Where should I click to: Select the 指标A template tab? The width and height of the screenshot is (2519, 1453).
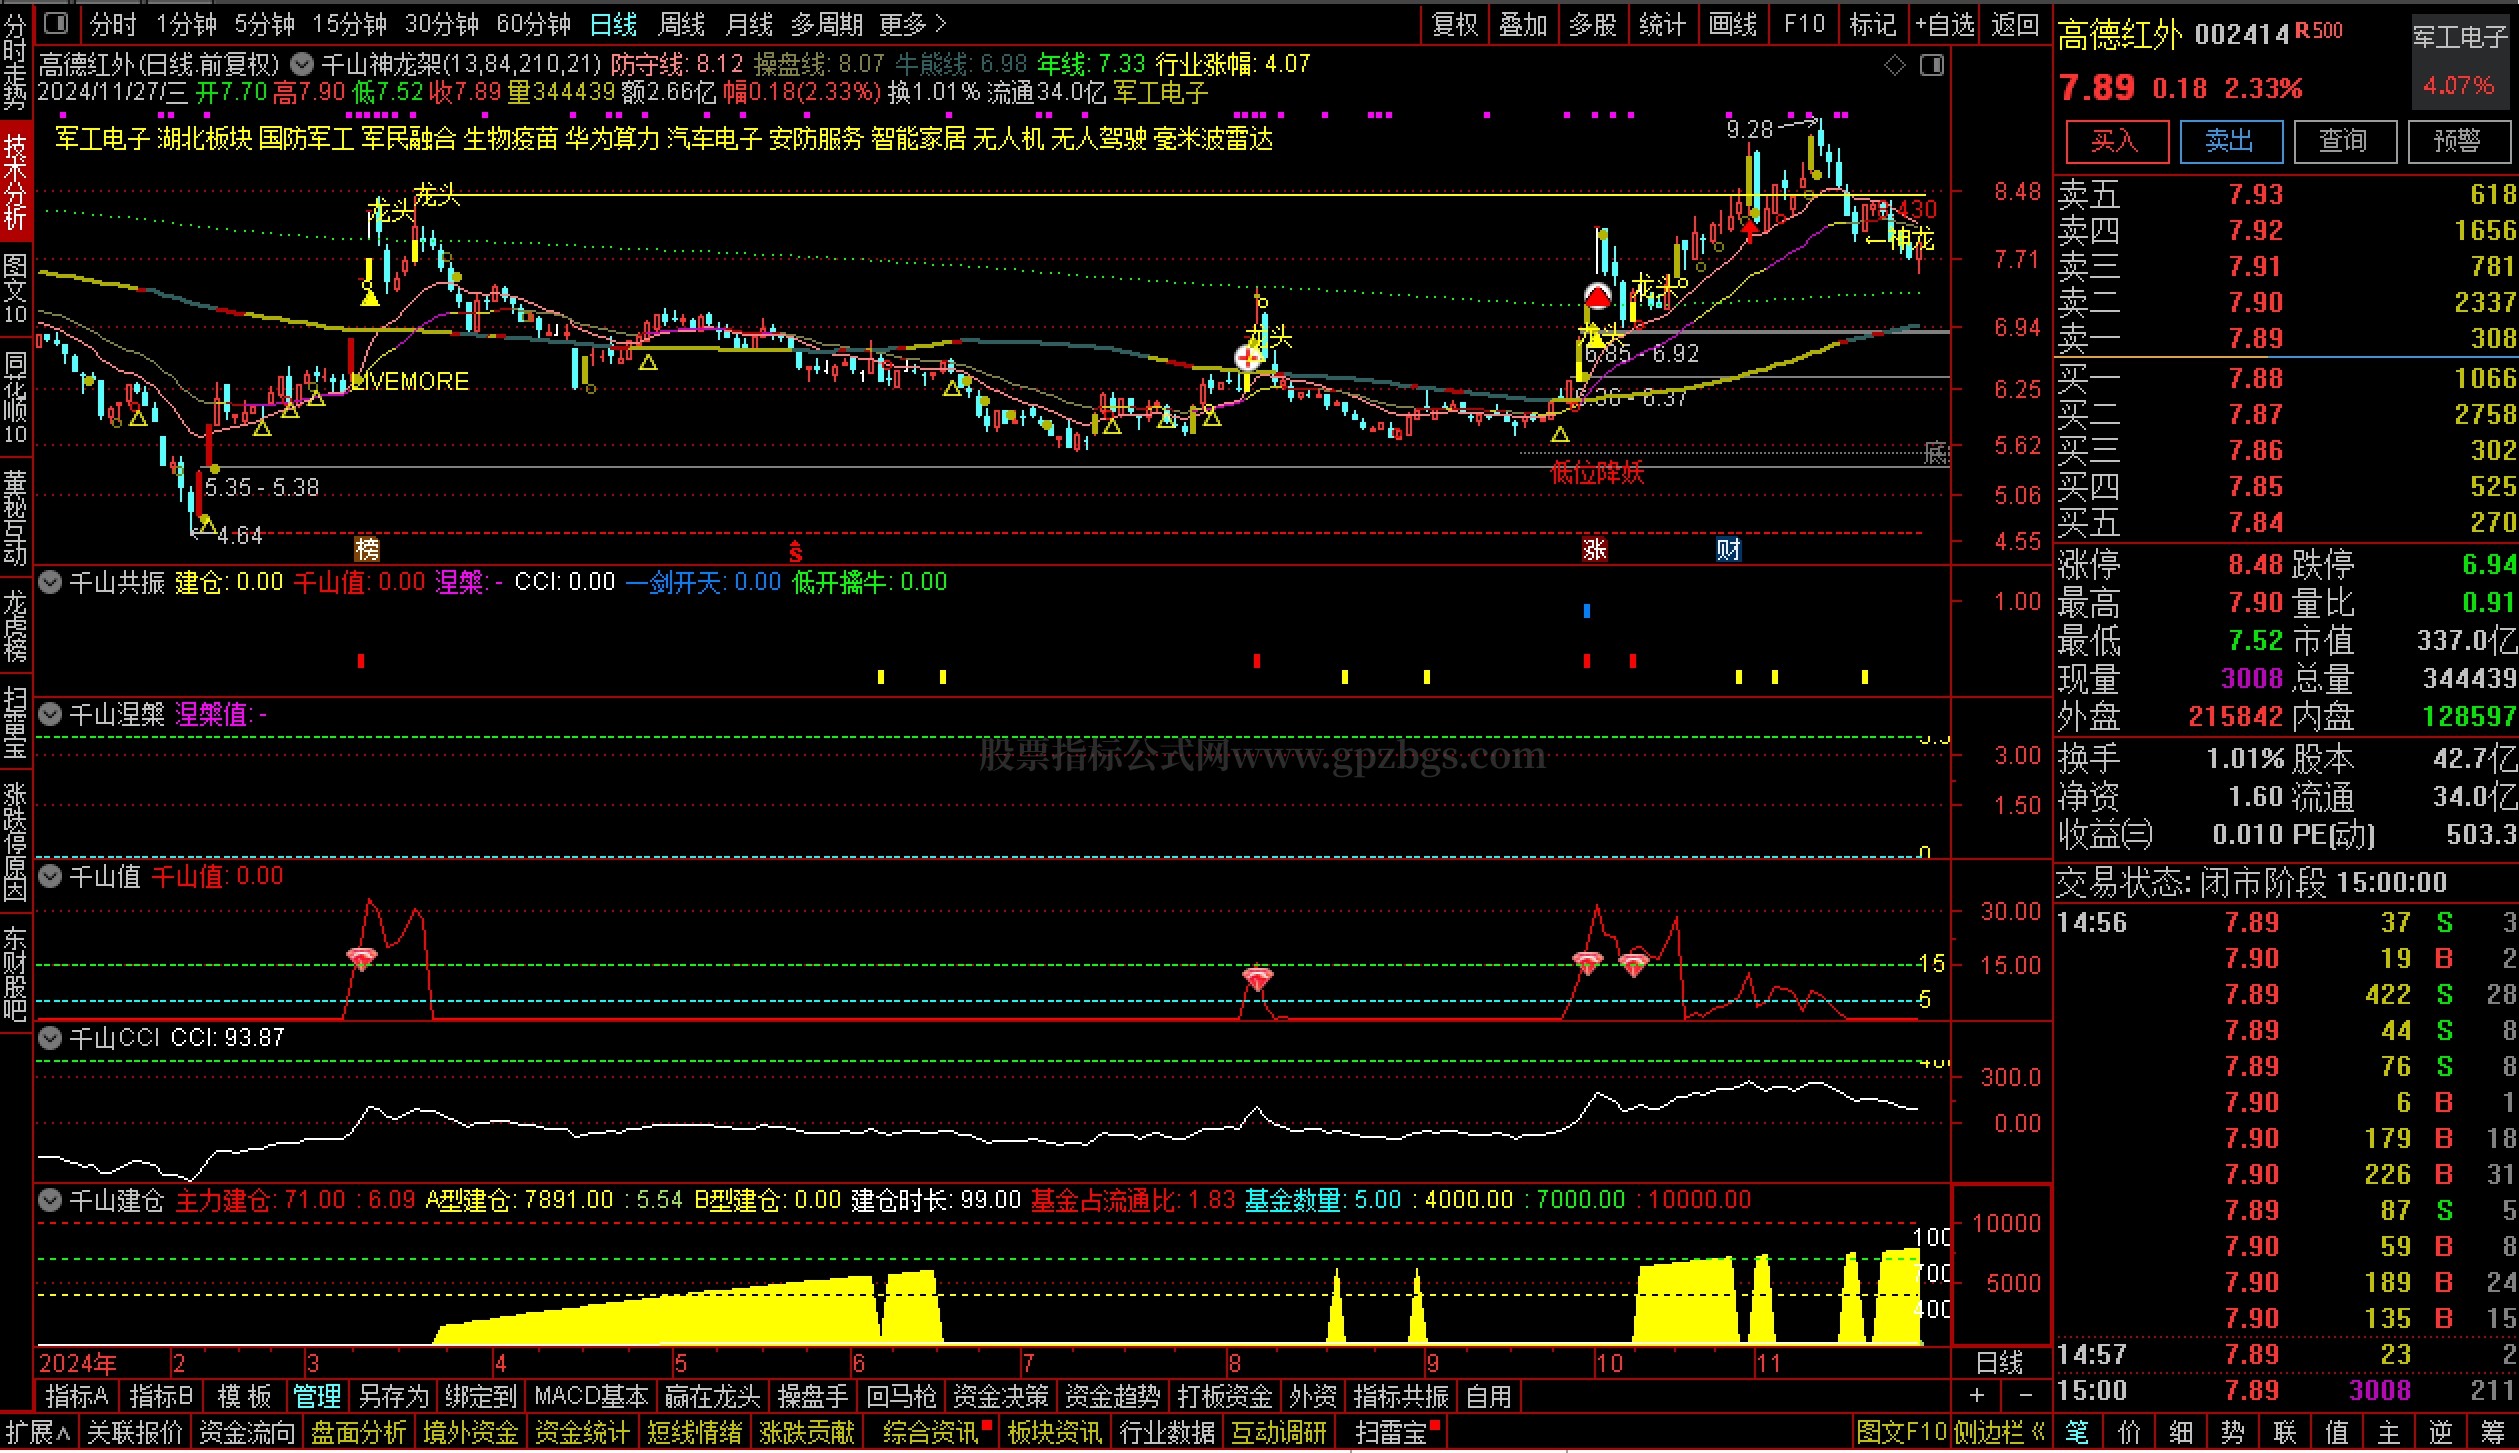click(77, 1395)
